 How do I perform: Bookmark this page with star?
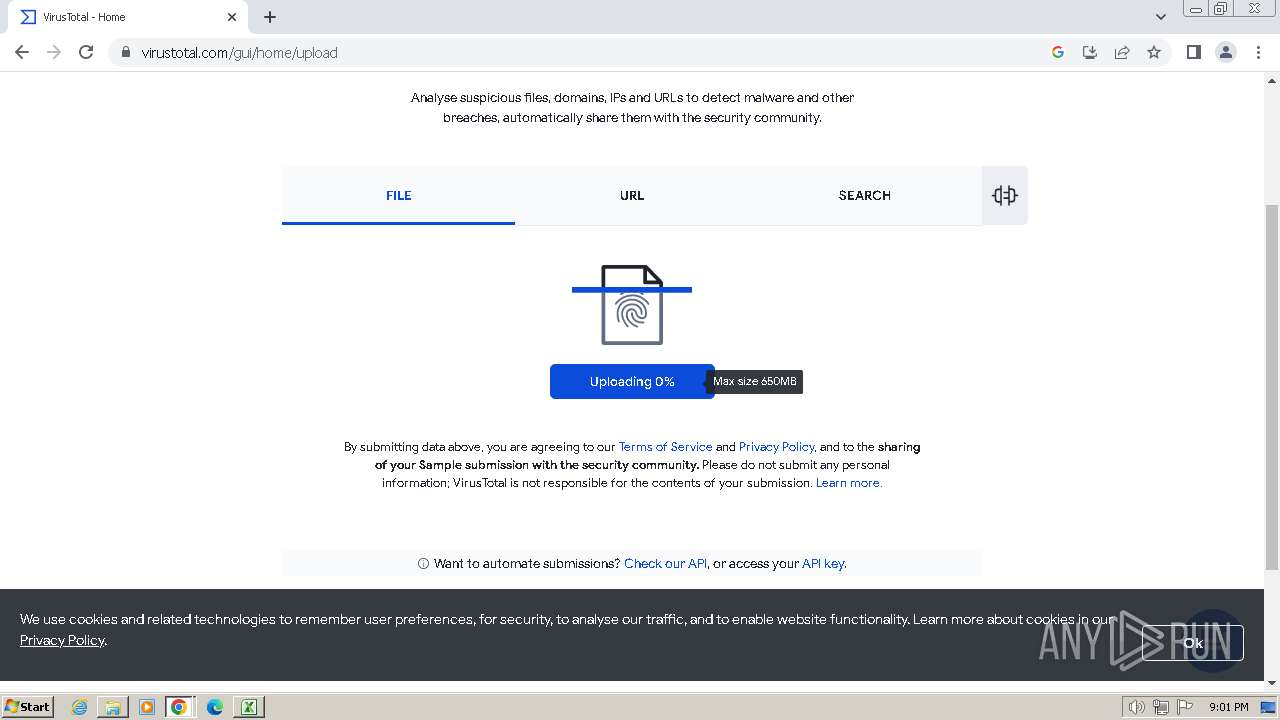coord(1154,52)
